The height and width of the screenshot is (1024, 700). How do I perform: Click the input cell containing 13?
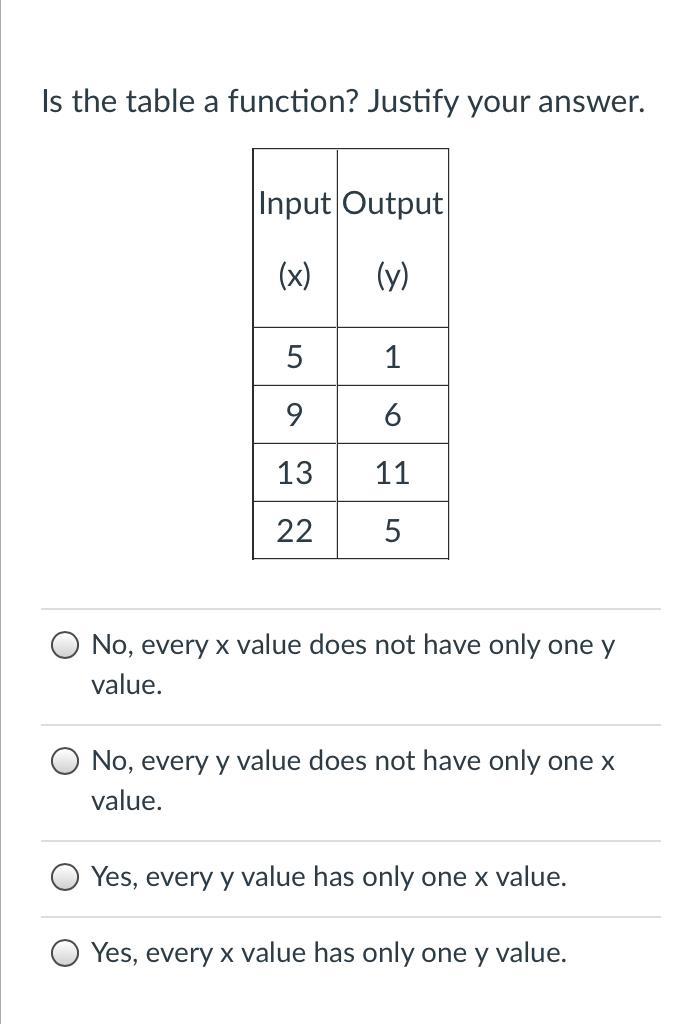coord(294,473)
